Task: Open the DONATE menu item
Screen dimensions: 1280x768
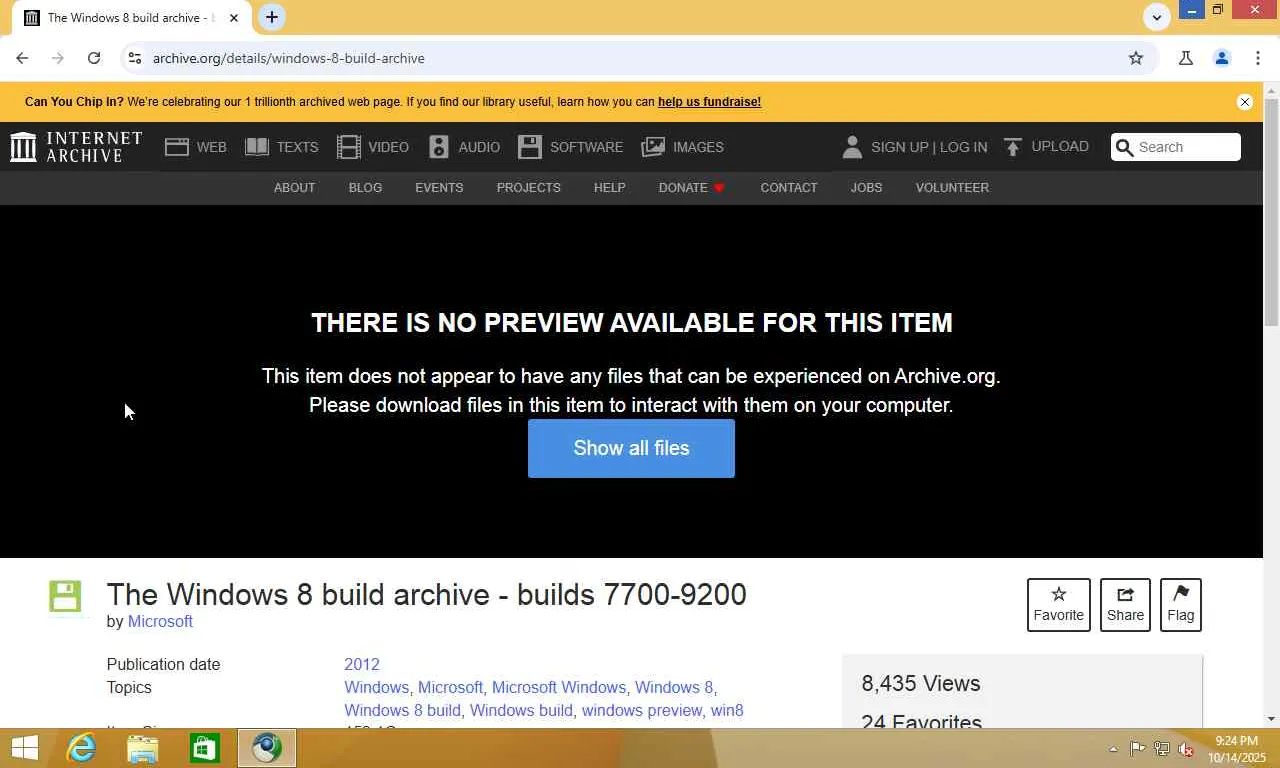Action: 691,188
